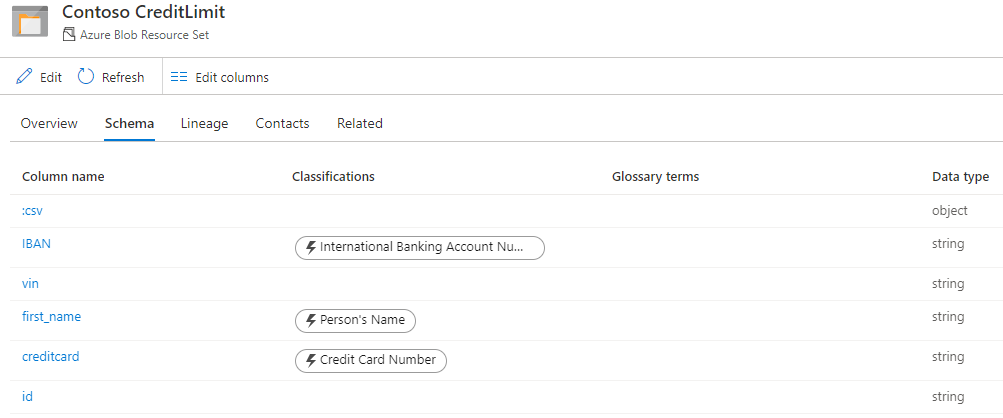Click the Azure Blob Resource Set icon
Image resolution: width=1003 pixels, height=418 pixels.
[x=69, y=35]
